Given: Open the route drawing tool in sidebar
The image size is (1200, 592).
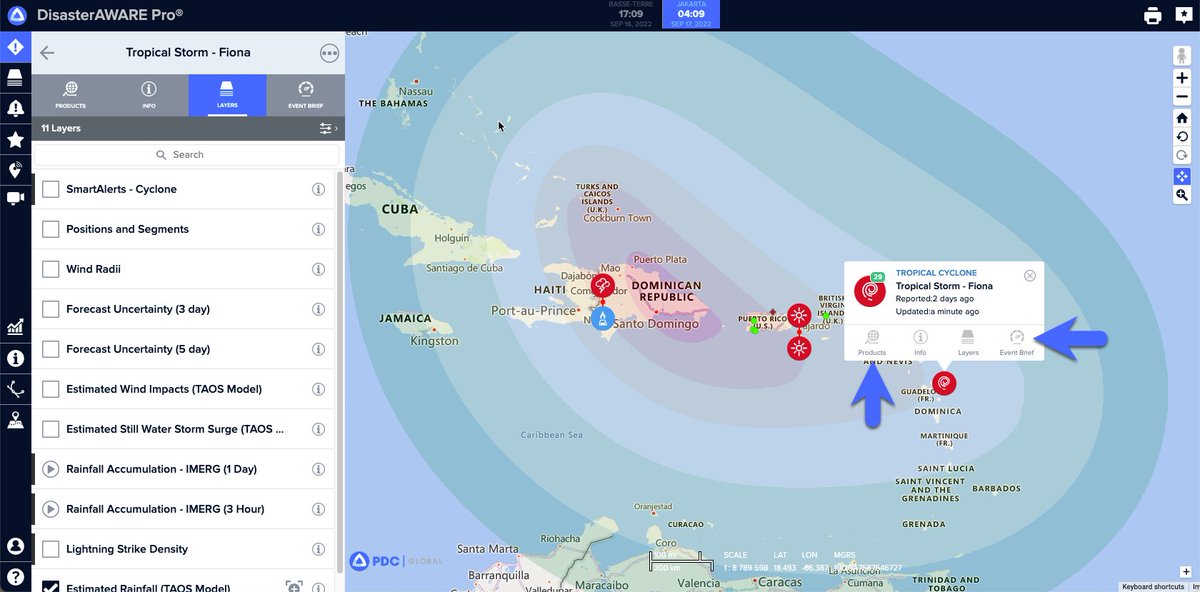Looking at the screenshot, I should (x=15, y=389).
